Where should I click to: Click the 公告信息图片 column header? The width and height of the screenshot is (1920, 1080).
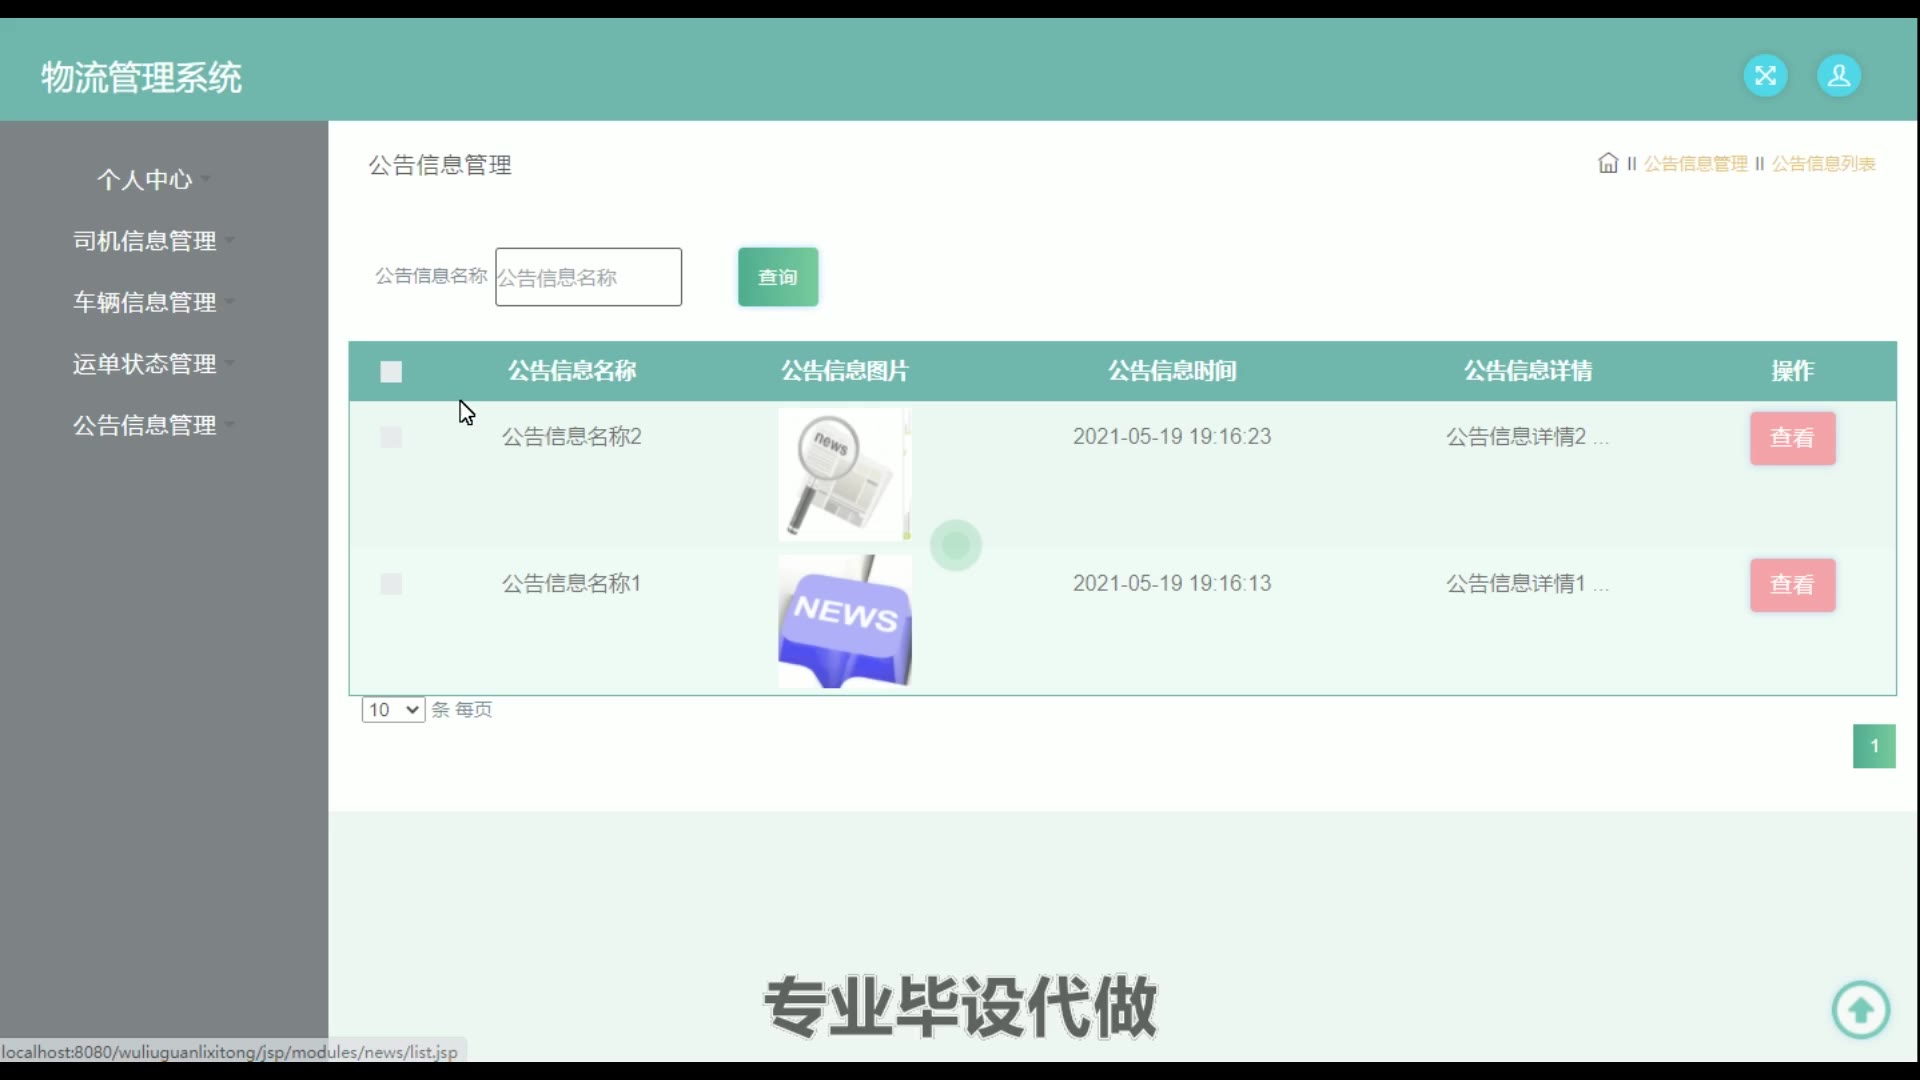coord(845,371)
